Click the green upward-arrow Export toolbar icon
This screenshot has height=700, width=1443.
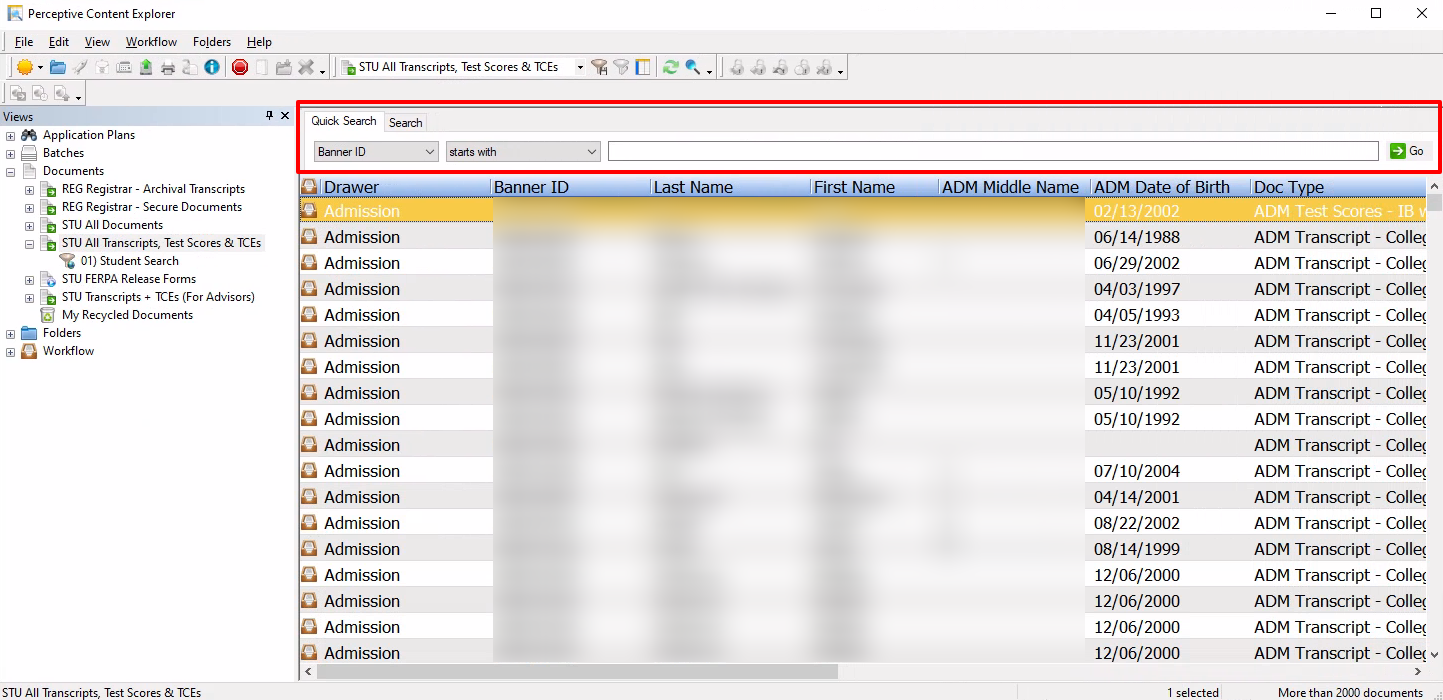coord(146,67)
